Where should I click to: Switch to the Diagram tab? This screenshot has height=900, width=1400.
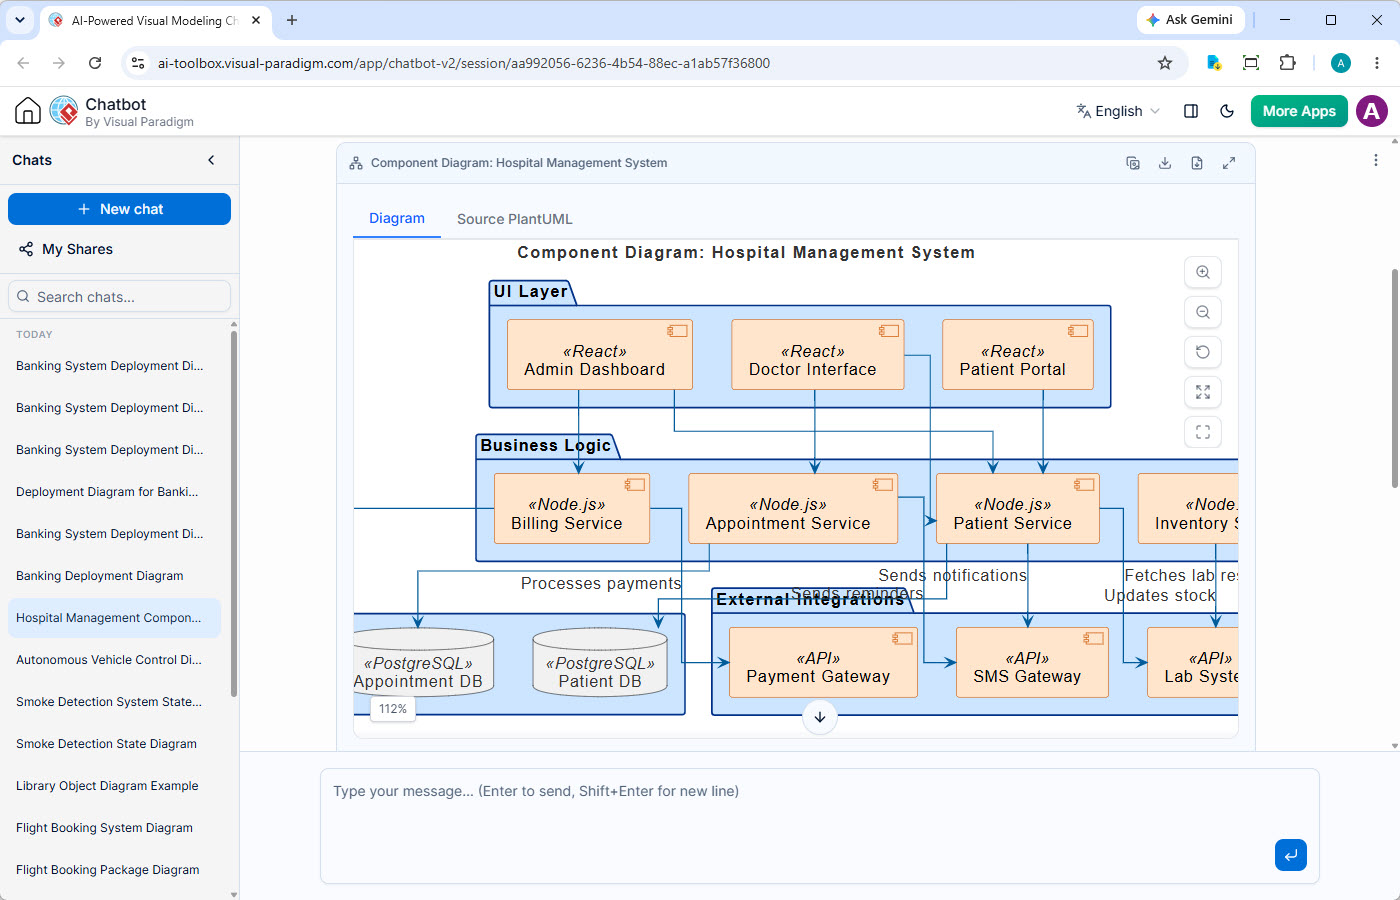pos(397,219)
